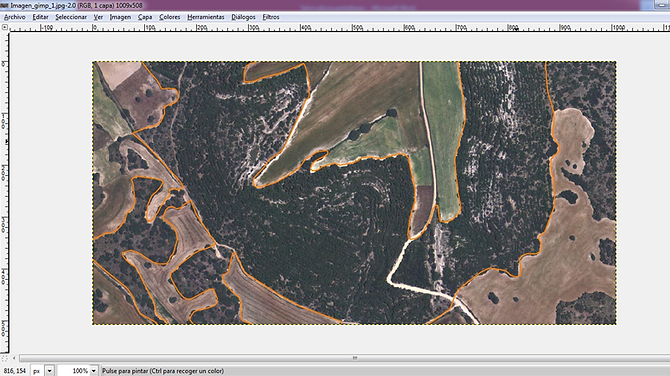The height and width of the screenshot is (376, 670).
Task: Open the px units dropdown
Action: [x=43, y=371]
